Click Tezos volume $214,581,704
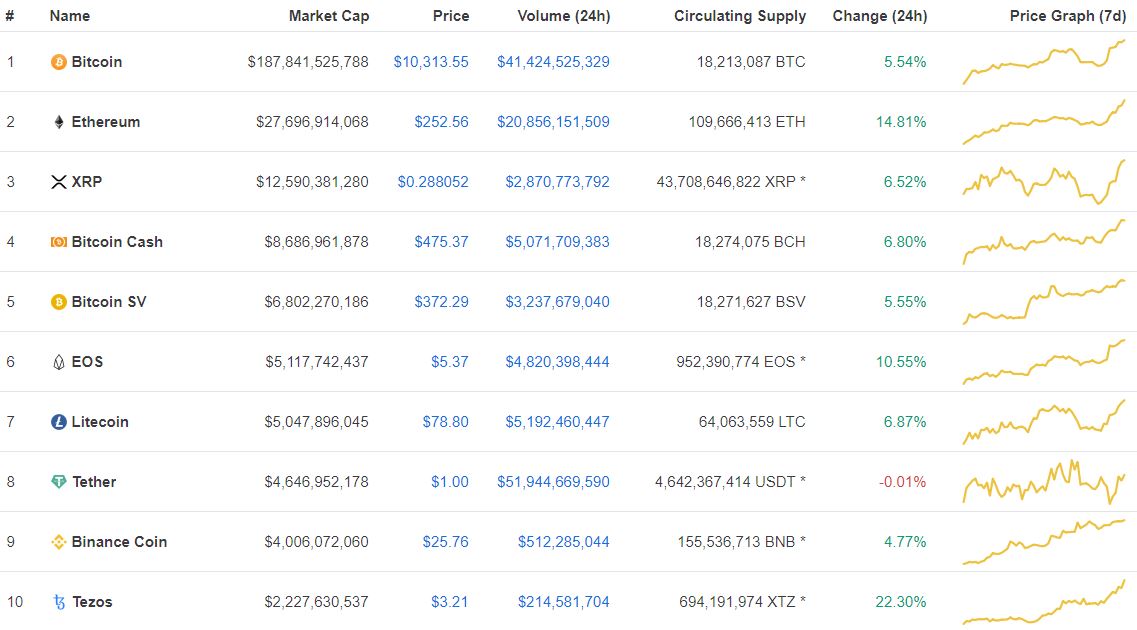 563,602
